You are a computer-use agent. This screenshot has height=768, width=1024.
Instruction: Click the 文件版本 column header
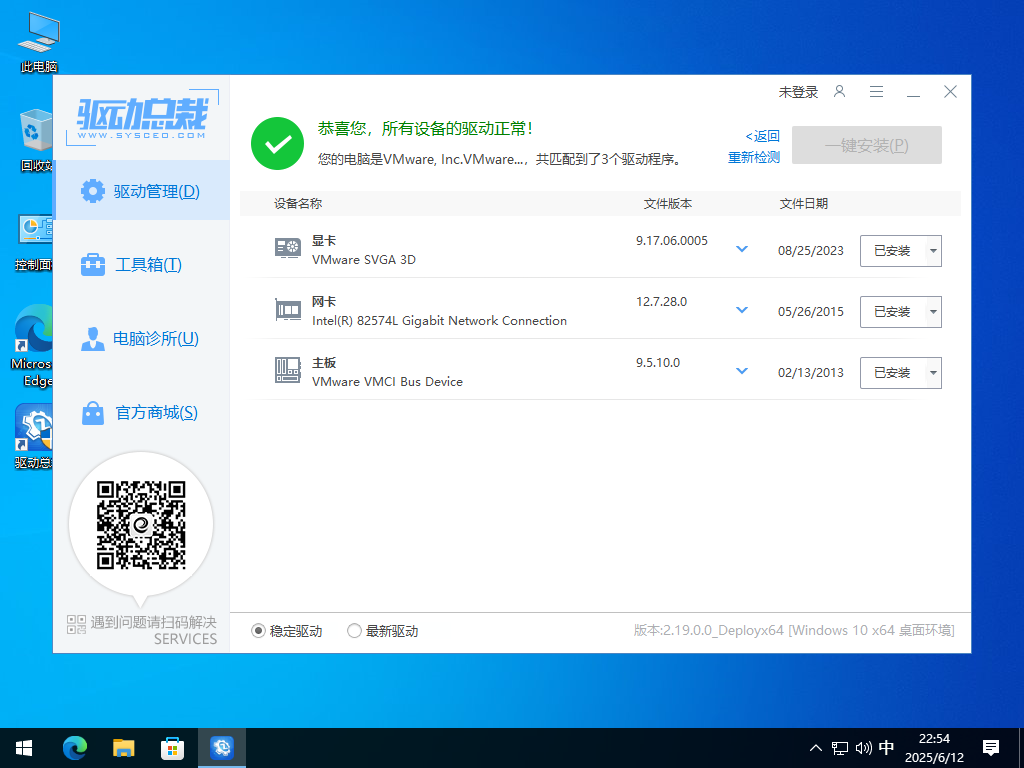(x=667, y=204)
